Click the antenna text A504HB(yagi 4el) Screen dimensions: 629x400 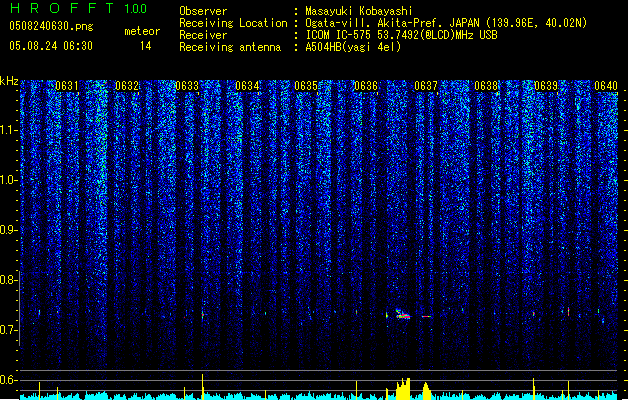click(353, 47)
